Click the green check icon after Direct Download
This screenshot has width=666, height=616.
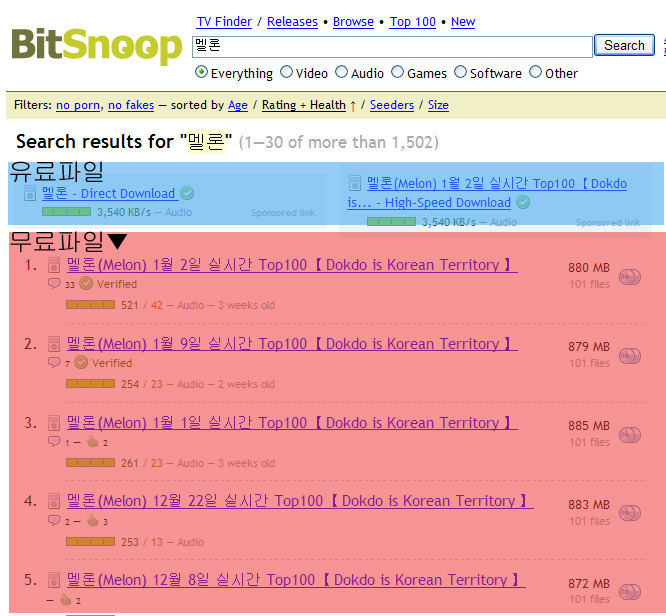(187, 193)
